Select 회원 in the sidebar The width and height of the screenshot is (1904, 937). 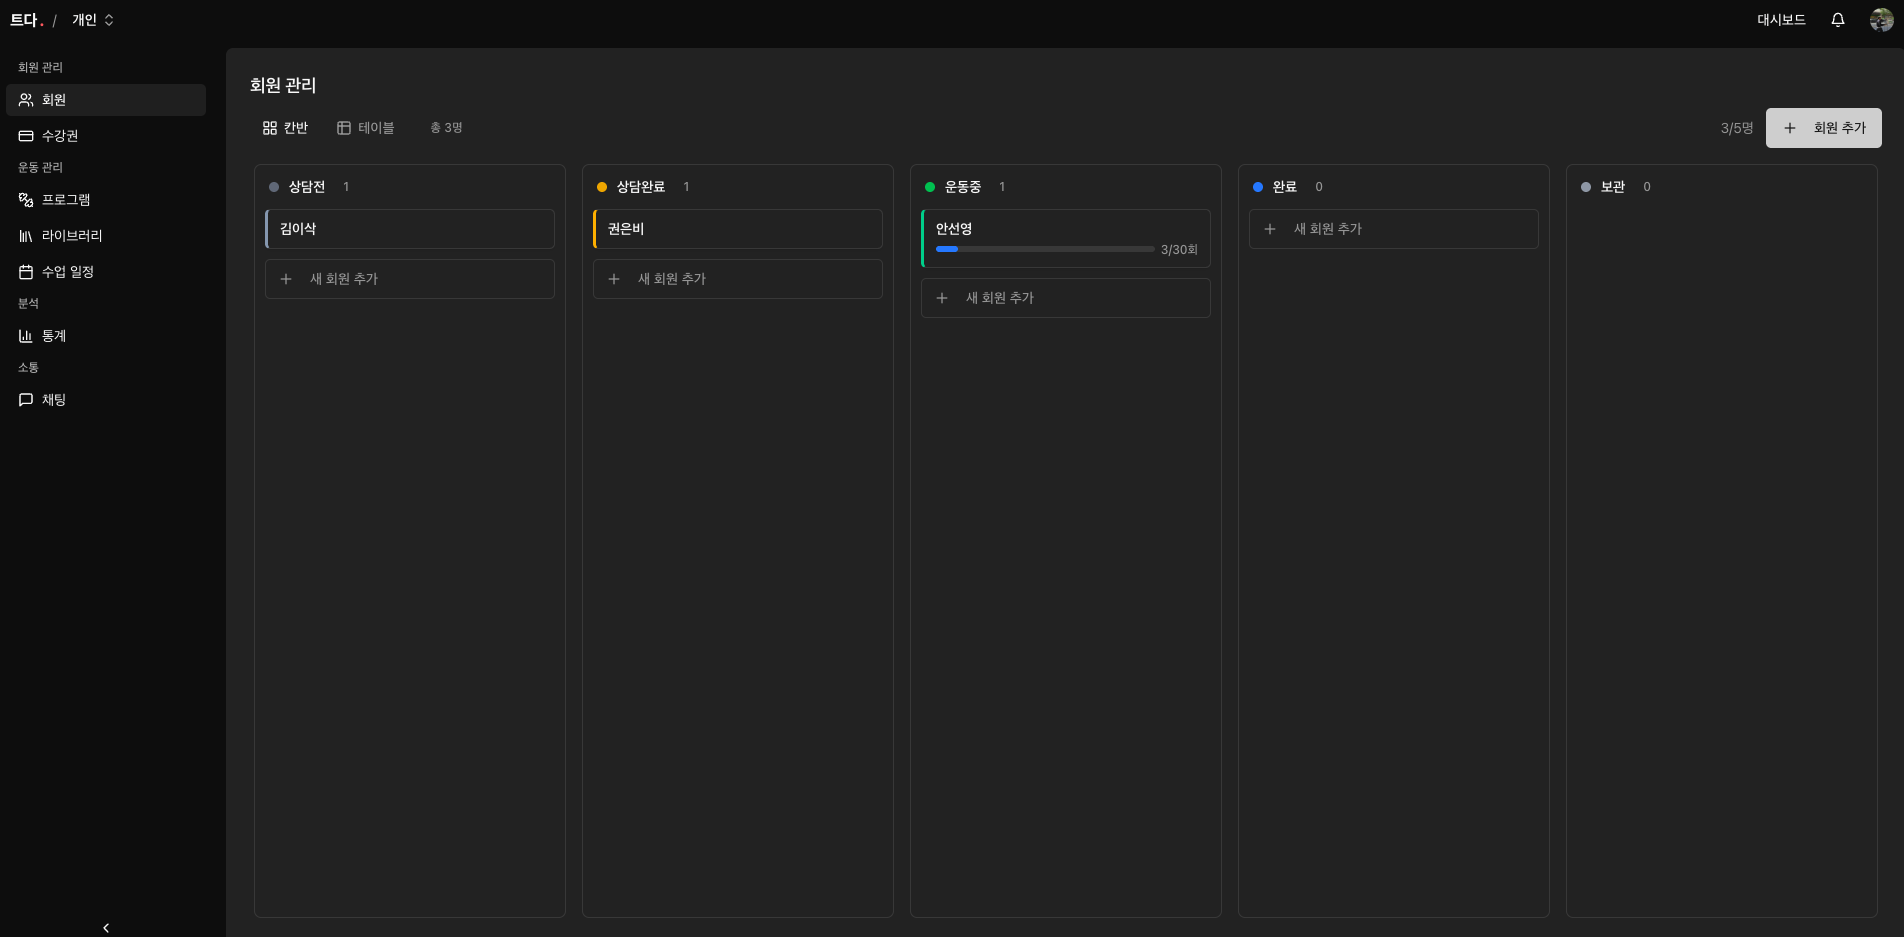tap(54, 100)
